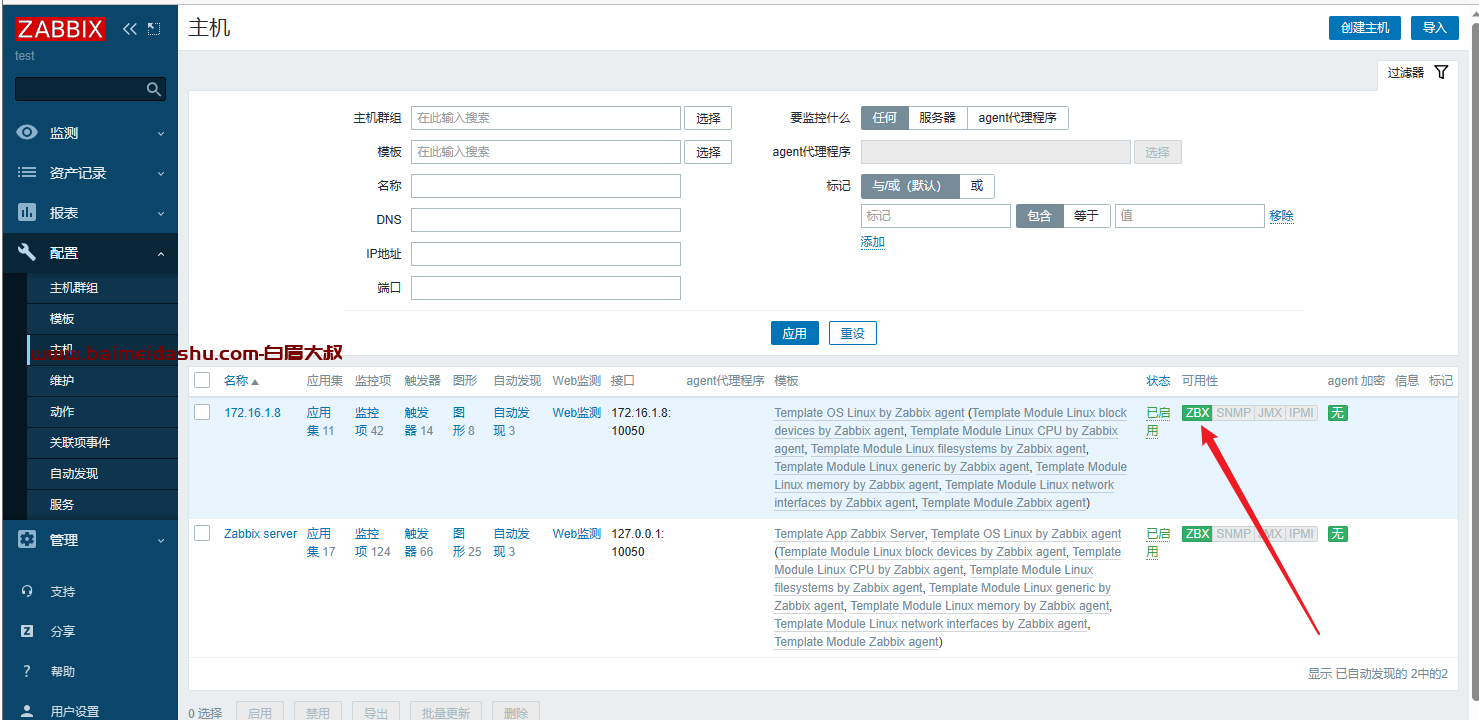The height and width of the screenshot is (720, 1479).
Task: Click the question mark icon for 帮助
Action: [x=27, y=672]
